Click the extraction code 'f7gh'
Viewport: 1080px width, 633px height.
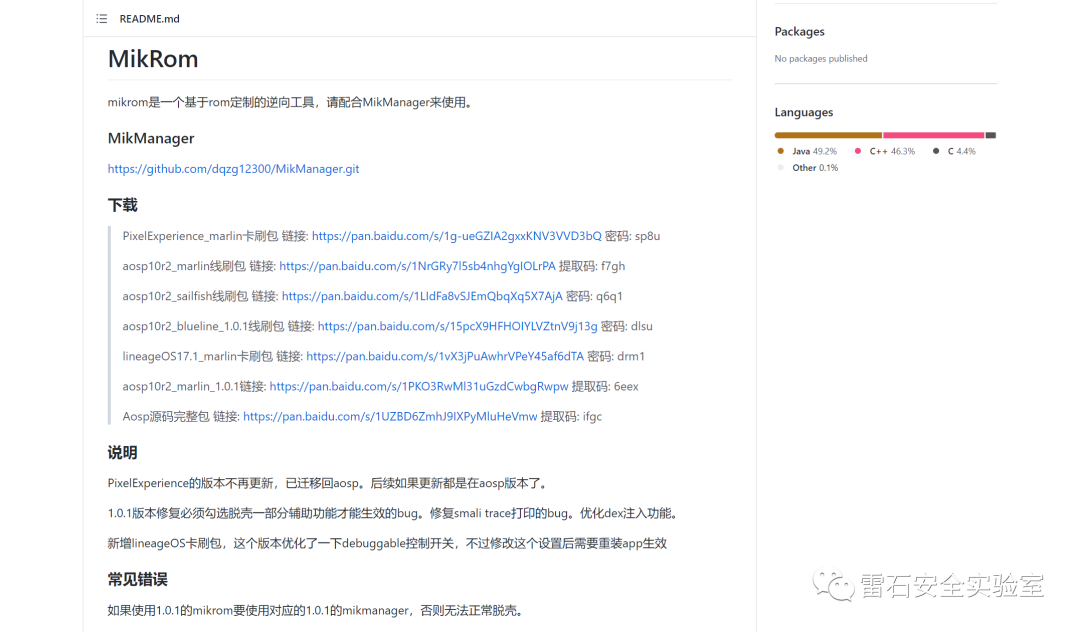pos(613,266)
